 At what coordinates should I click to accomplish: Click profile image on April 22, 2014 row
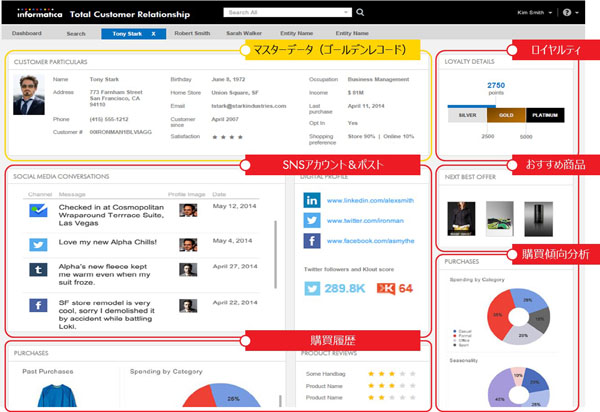tap(188, 306)
